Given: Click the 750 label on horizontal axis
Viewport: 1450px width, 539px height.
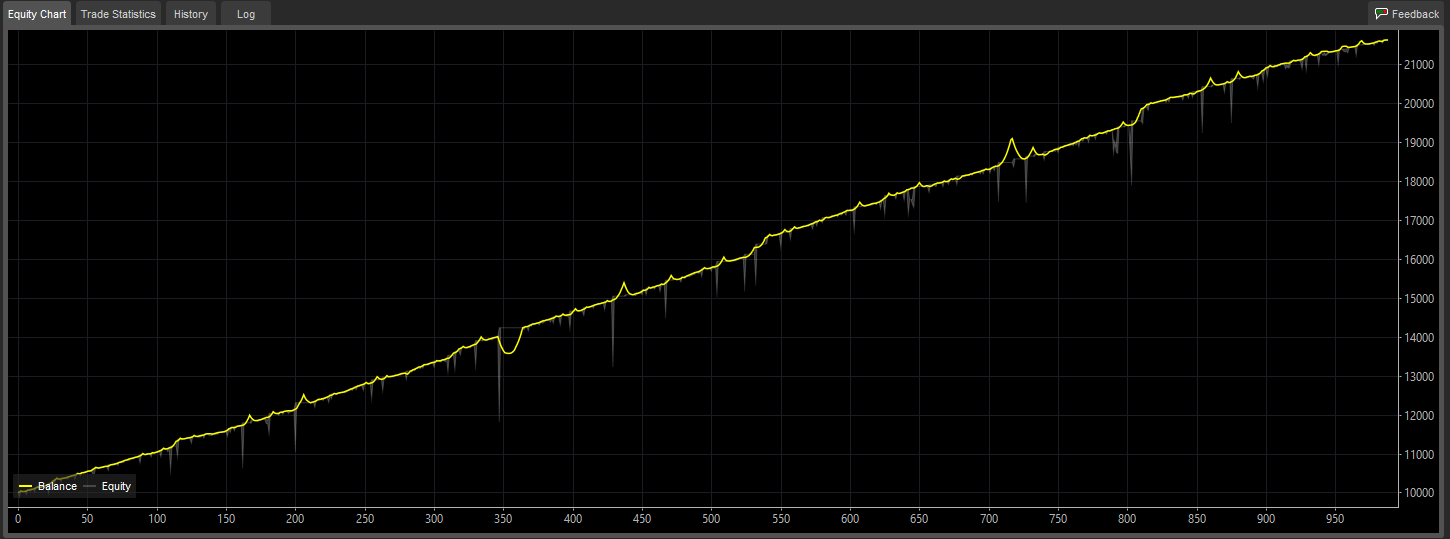Looking at the screenshot, I should [1058, 519].
